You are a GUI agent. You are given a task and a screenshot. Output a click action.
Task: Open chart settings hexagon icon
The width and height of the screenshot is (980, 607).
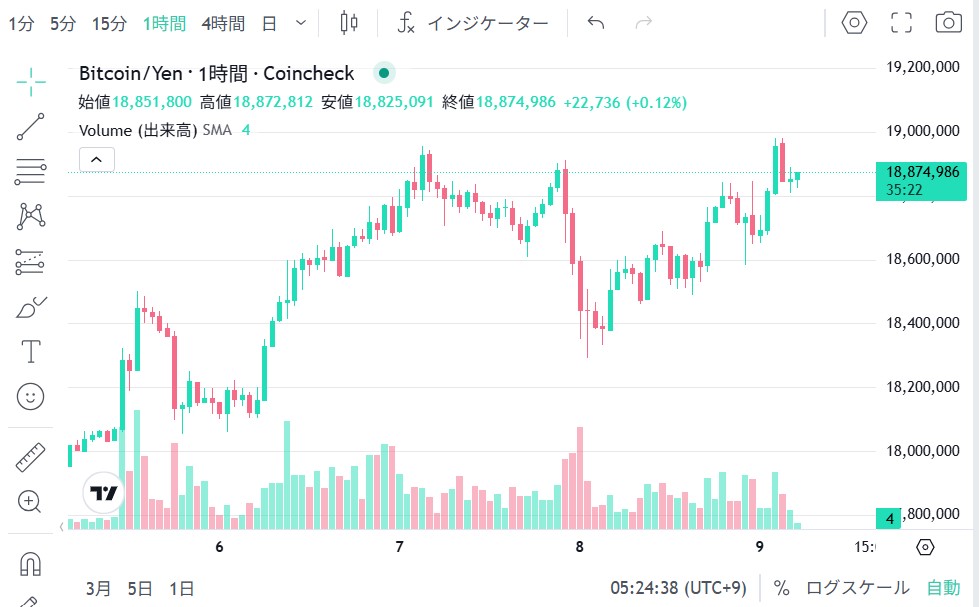tap(853, 23)
